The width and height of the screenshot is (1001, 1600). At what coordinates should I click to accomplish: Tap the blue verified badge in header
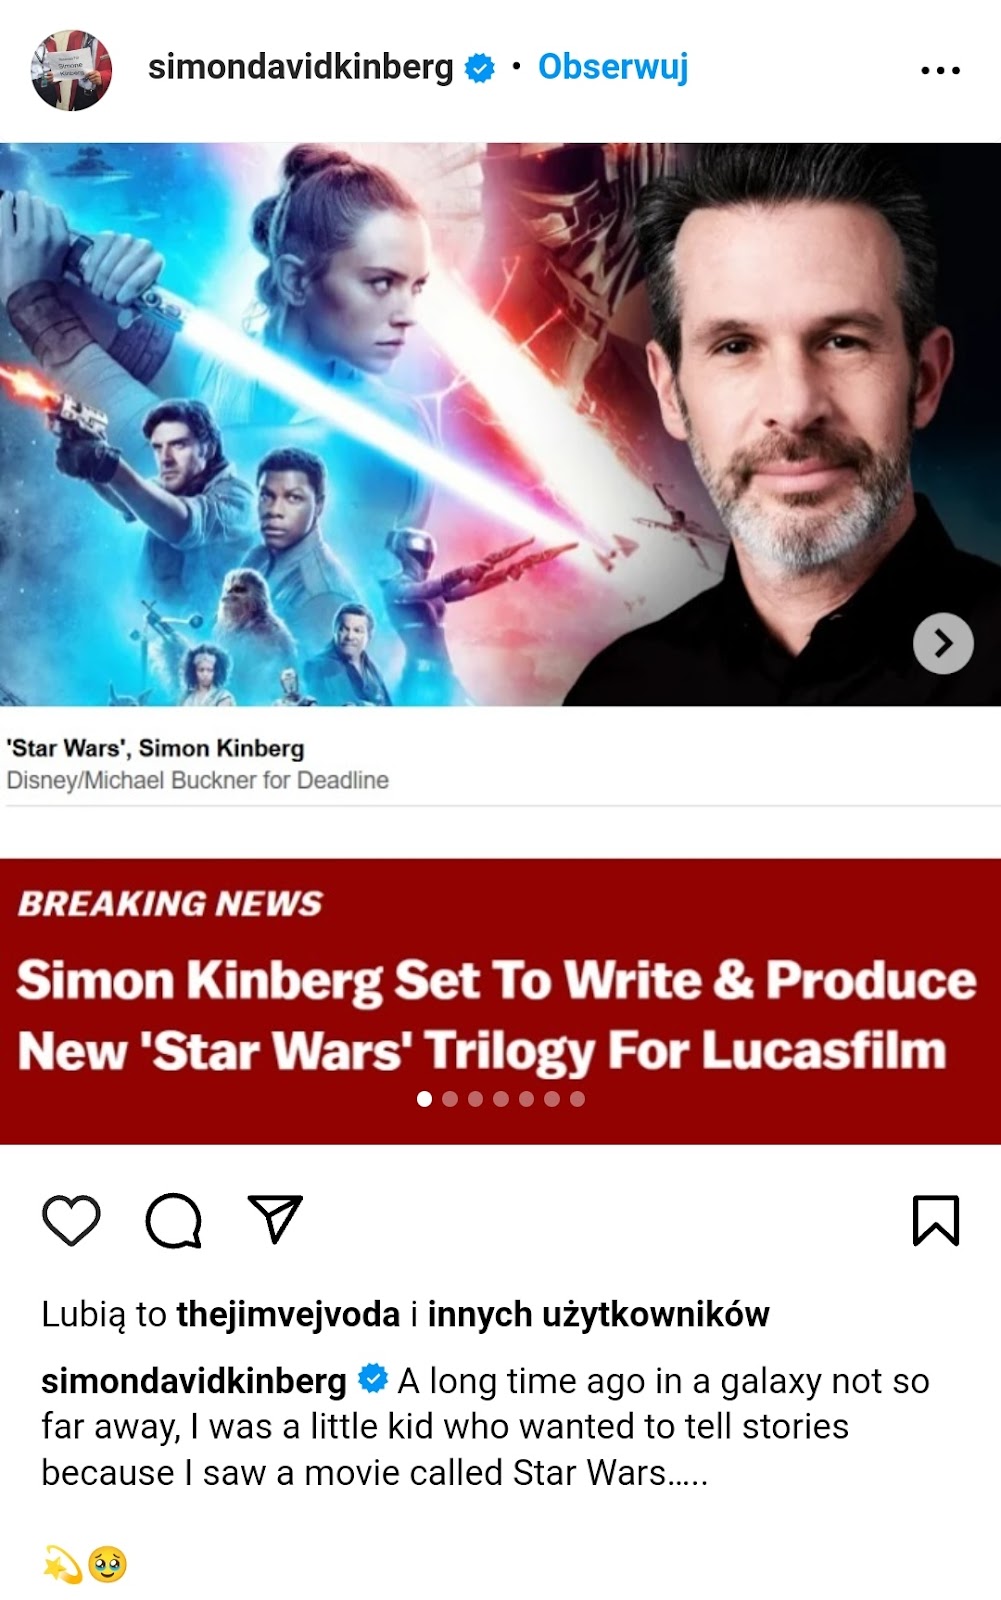click(481, 68)
